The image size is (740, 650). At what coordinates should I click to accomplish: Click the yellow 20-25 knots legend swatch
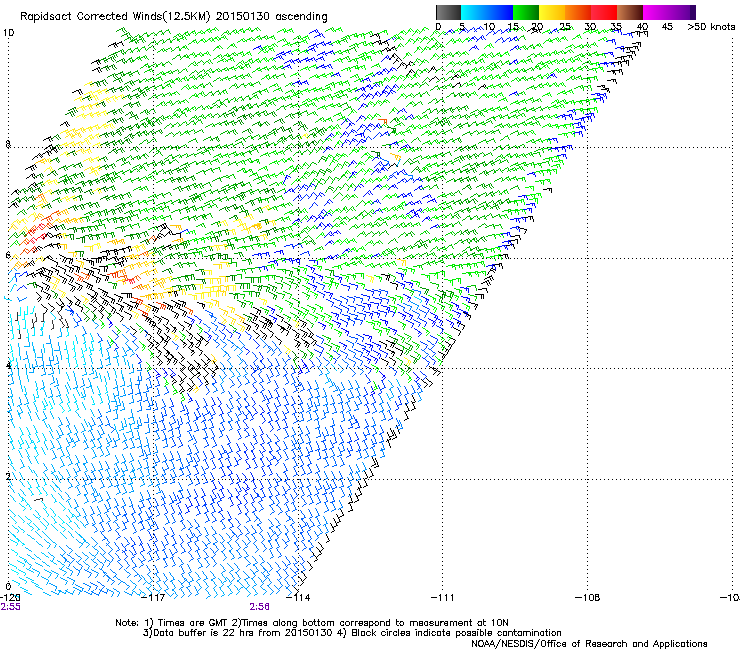pyautogui.click(x=552, y=12)
